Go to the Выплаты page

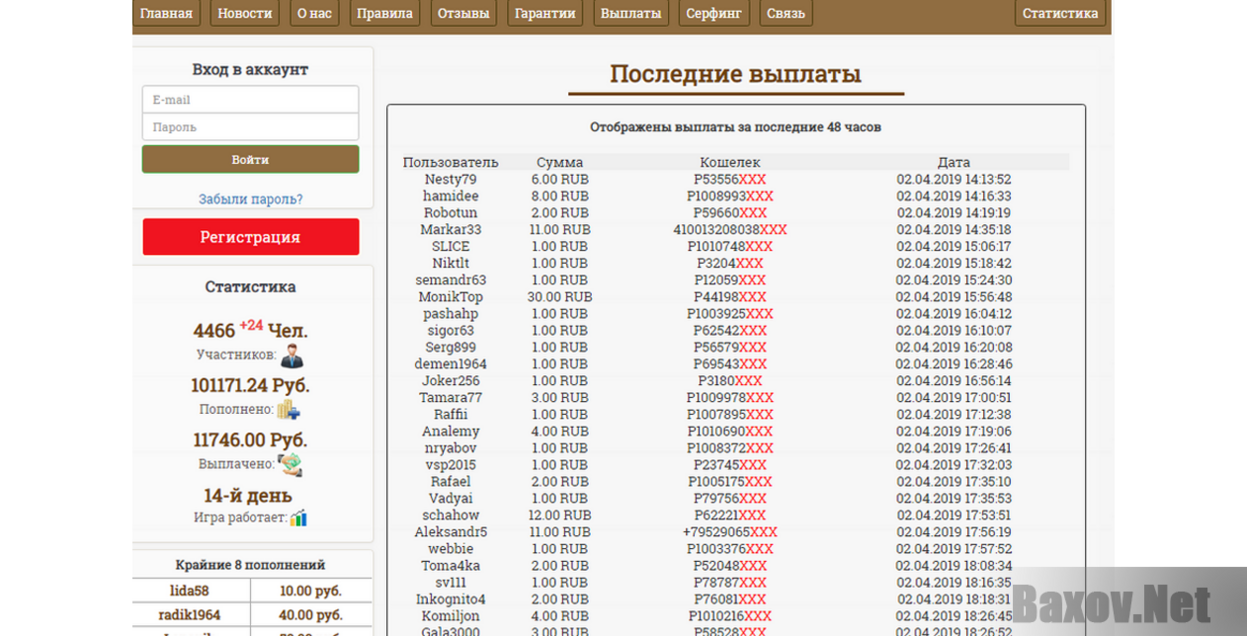[631, 13]
